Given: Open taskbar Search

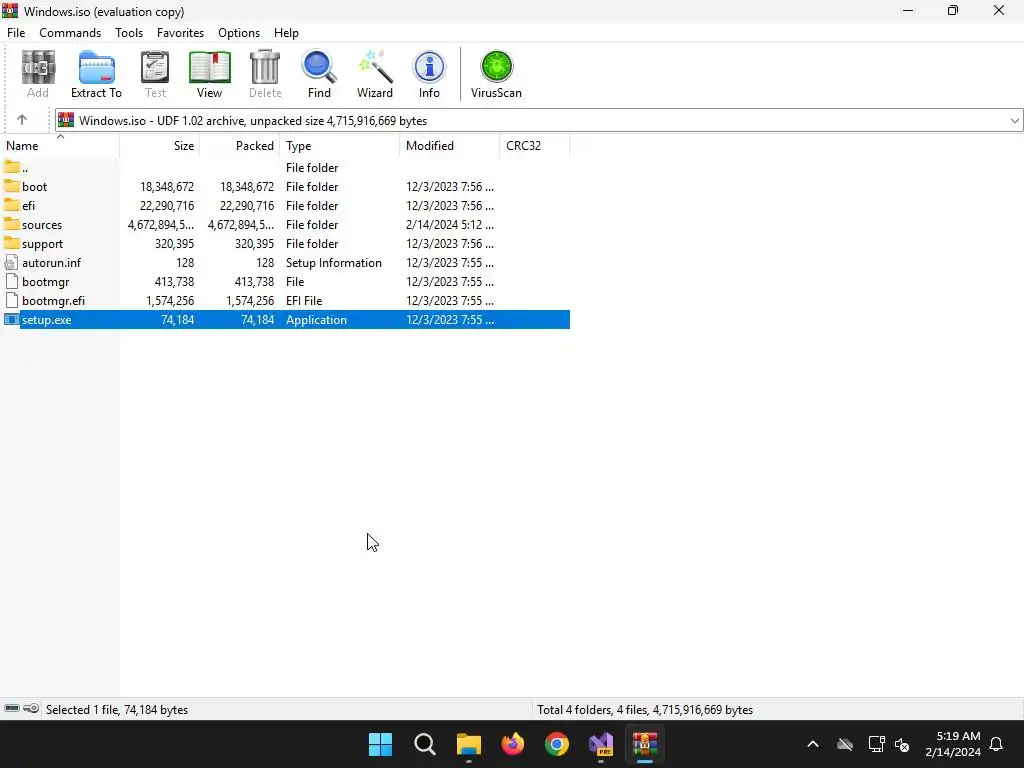Looking at the screenshot, I should (424, 744).
